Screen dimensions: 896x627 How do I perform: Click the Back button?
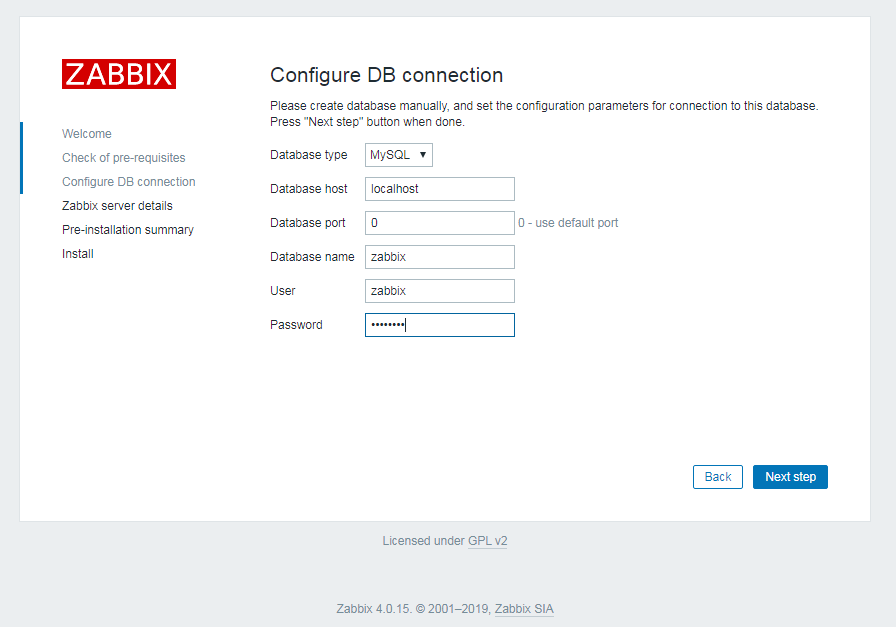[717, 477]
